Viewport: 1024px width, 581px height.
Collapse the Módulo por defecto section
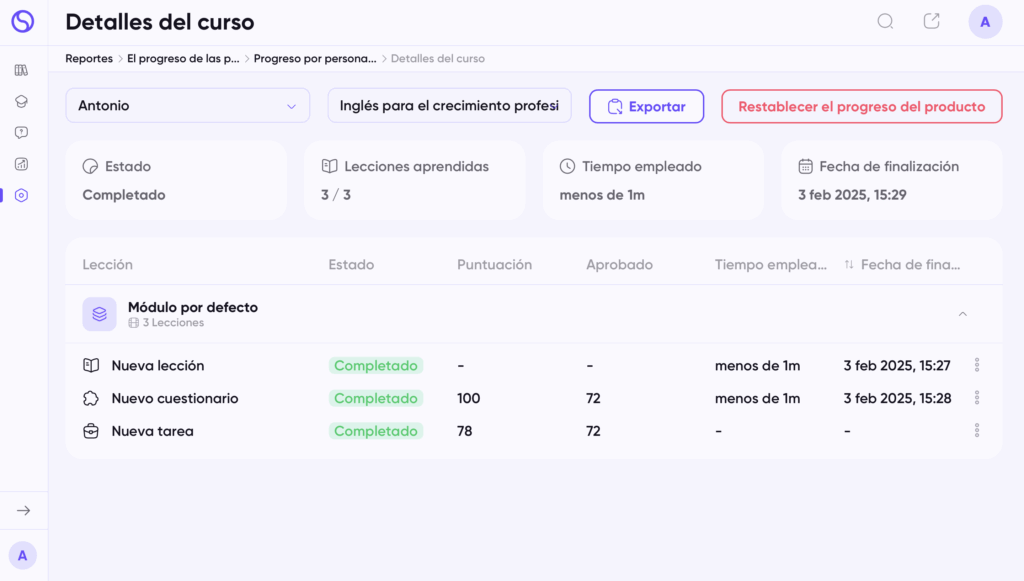coord(963,314)
